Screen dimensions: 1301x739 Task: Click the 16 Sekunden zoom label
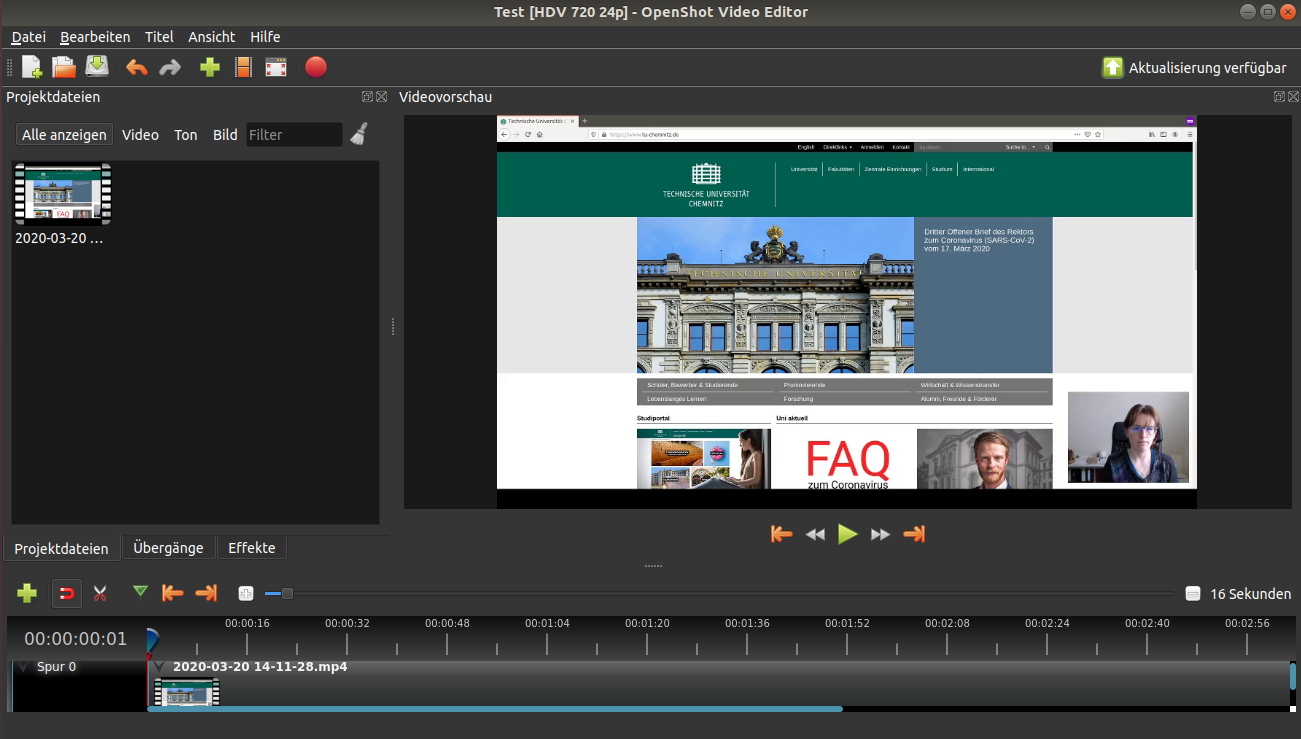[x=1250, y=594]
